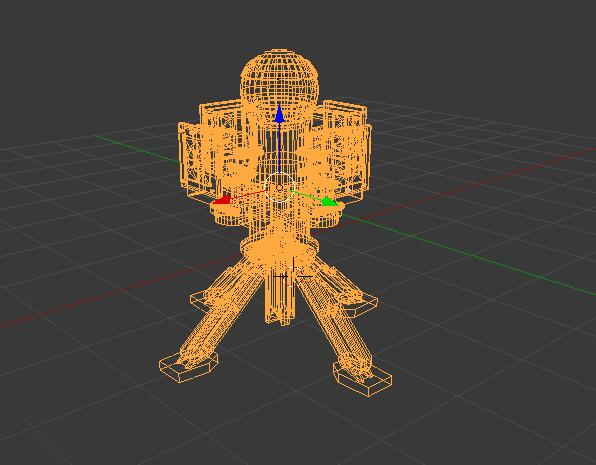Viewport: 596px width, 465px height.
Task: Click the white circle at gizmo center
Action: click(x=279, y=187)
